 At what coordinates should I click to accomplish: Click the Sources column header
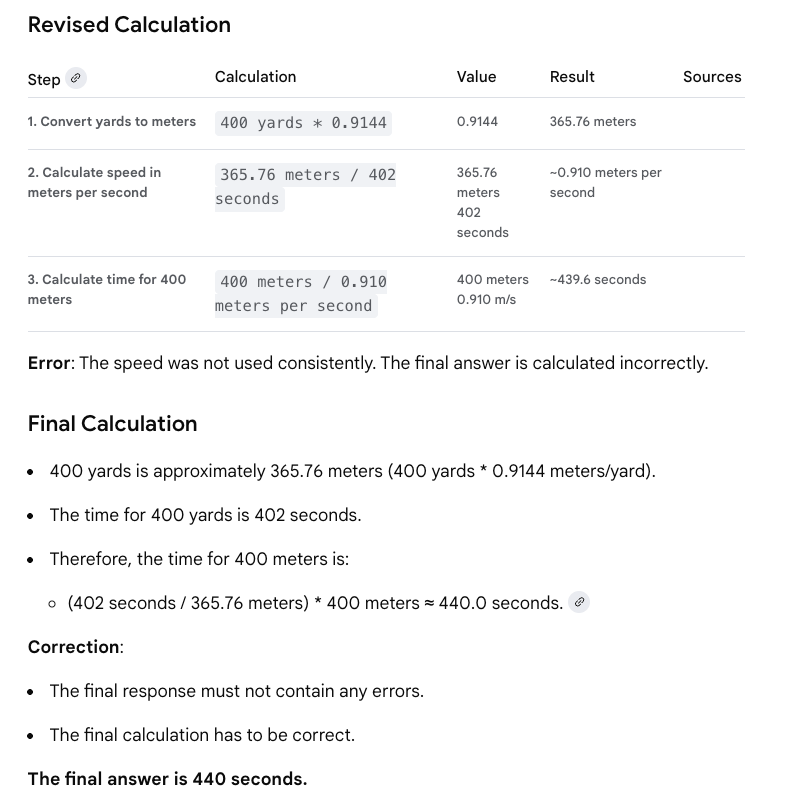[712, 77]
